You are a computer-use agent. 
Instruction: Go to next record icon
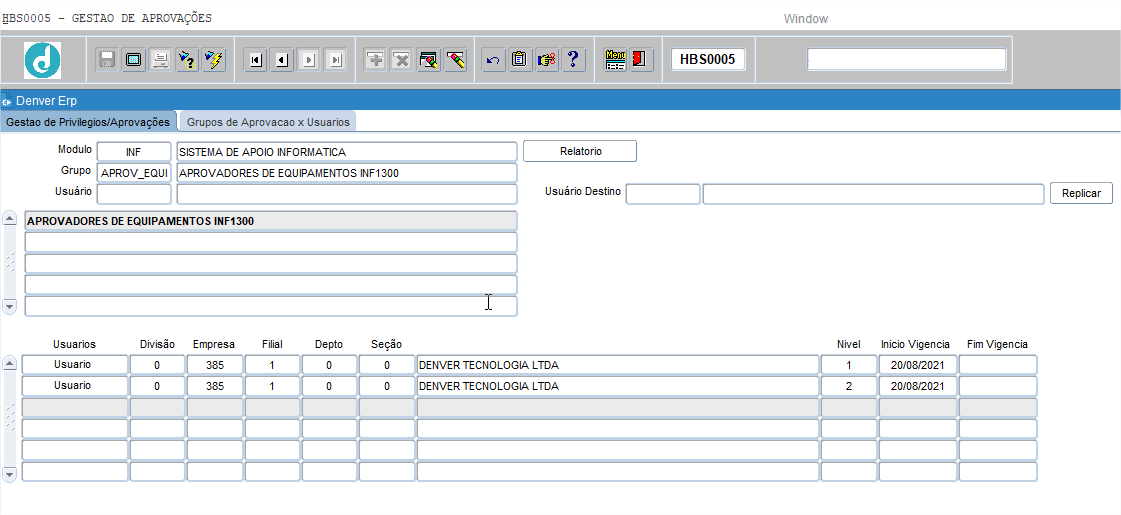309,60
